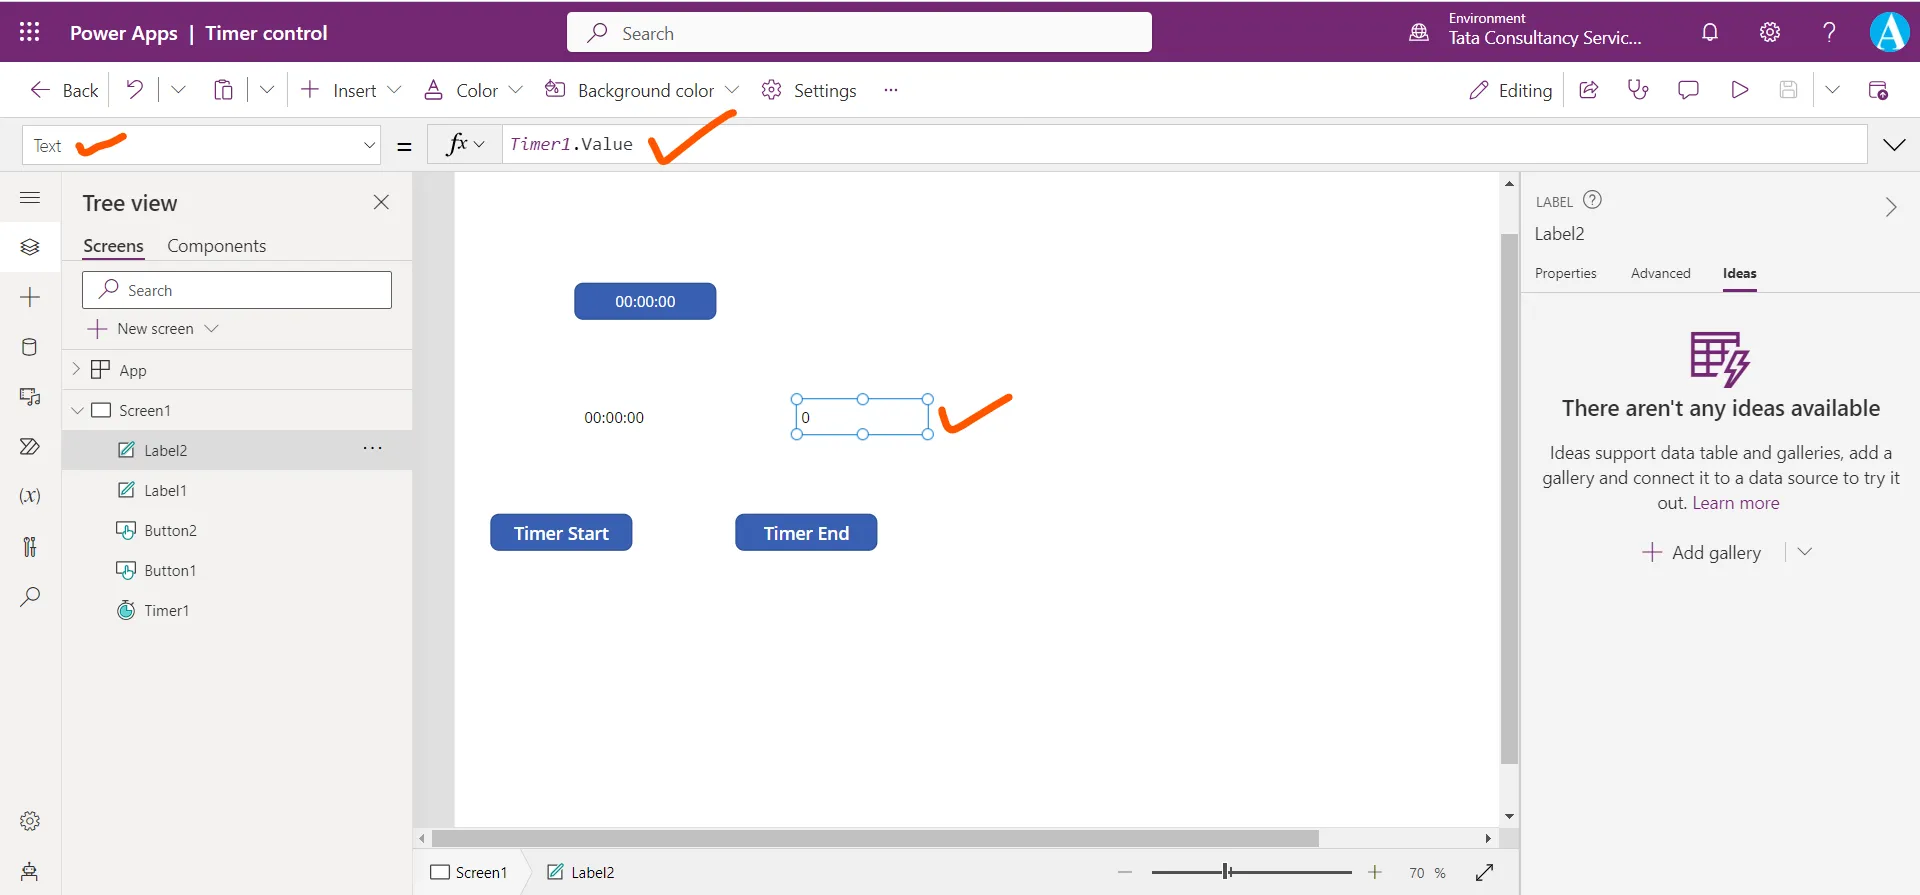Select Timer1 in tree view
This screenshot has width=1920, height=895.
pos(237,610)
